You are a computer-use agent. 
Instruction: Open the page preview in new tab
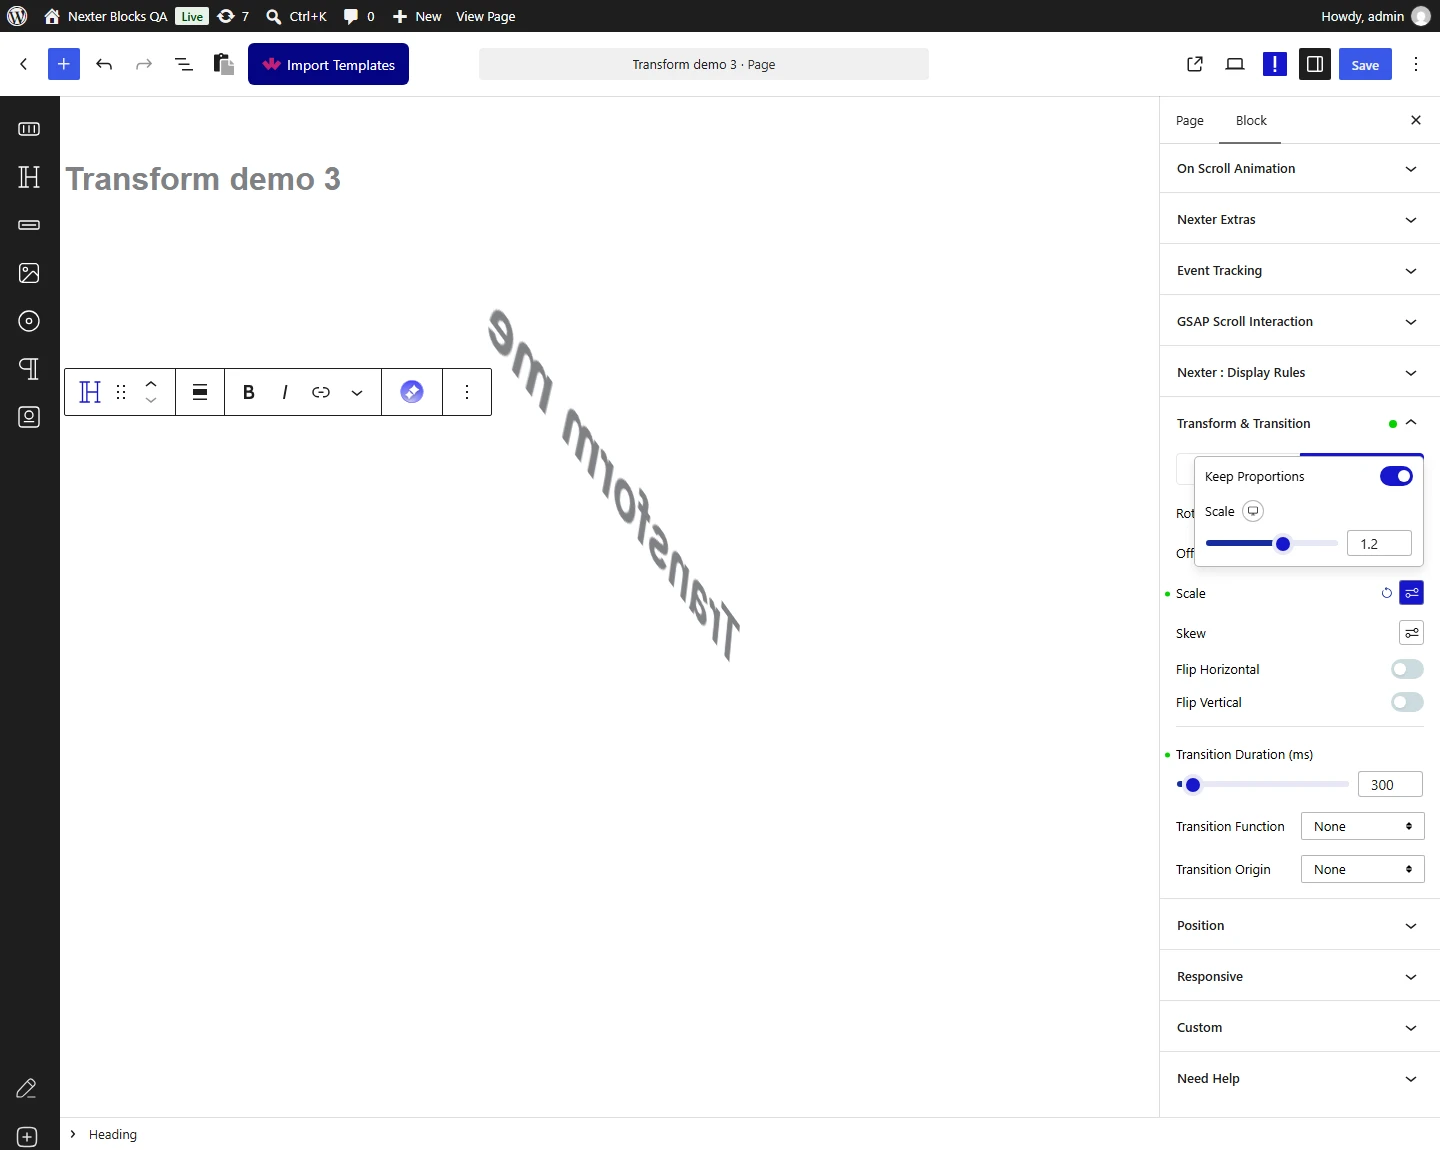click(x=1195, y=64)
